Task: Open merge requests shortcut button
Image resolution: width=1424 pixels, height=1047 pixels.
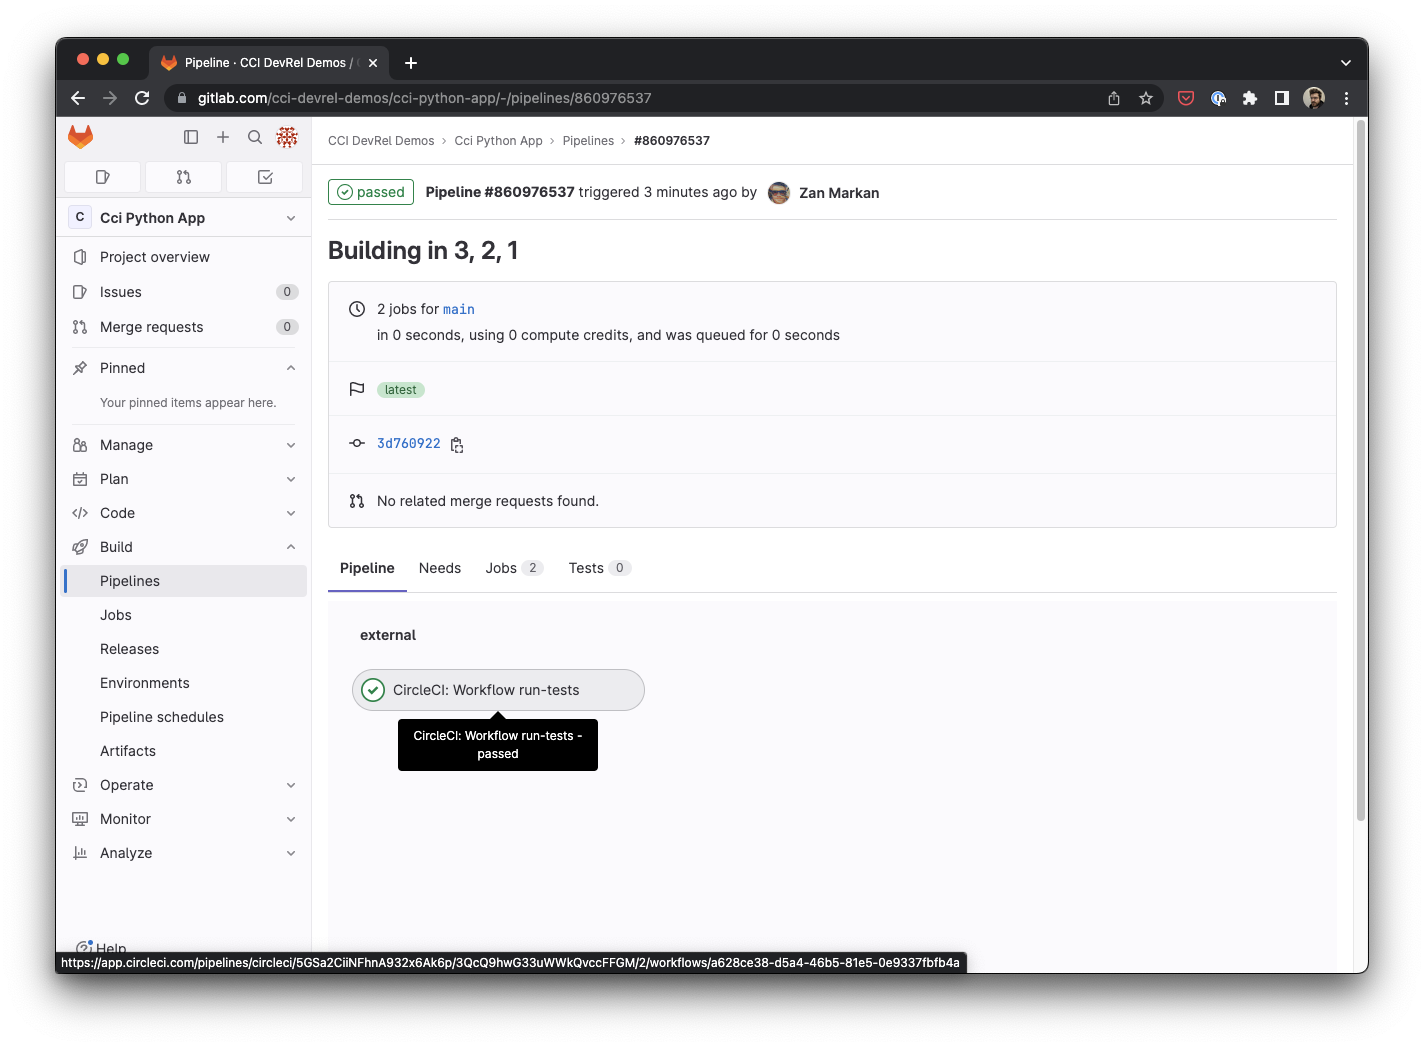Action: tap(184, 177)
